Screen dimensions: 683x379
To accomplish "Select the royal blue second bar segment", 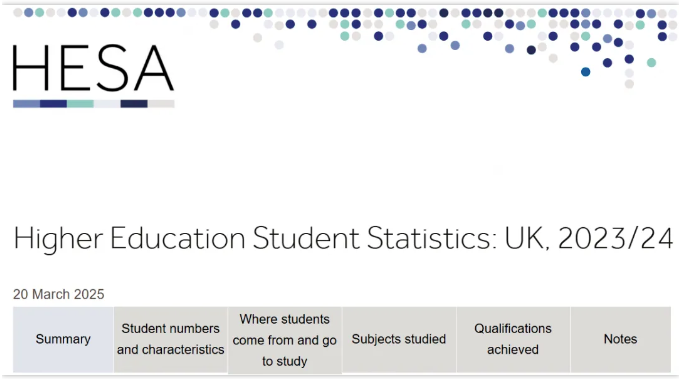I will pyautogui.click(x=53, y=104).
